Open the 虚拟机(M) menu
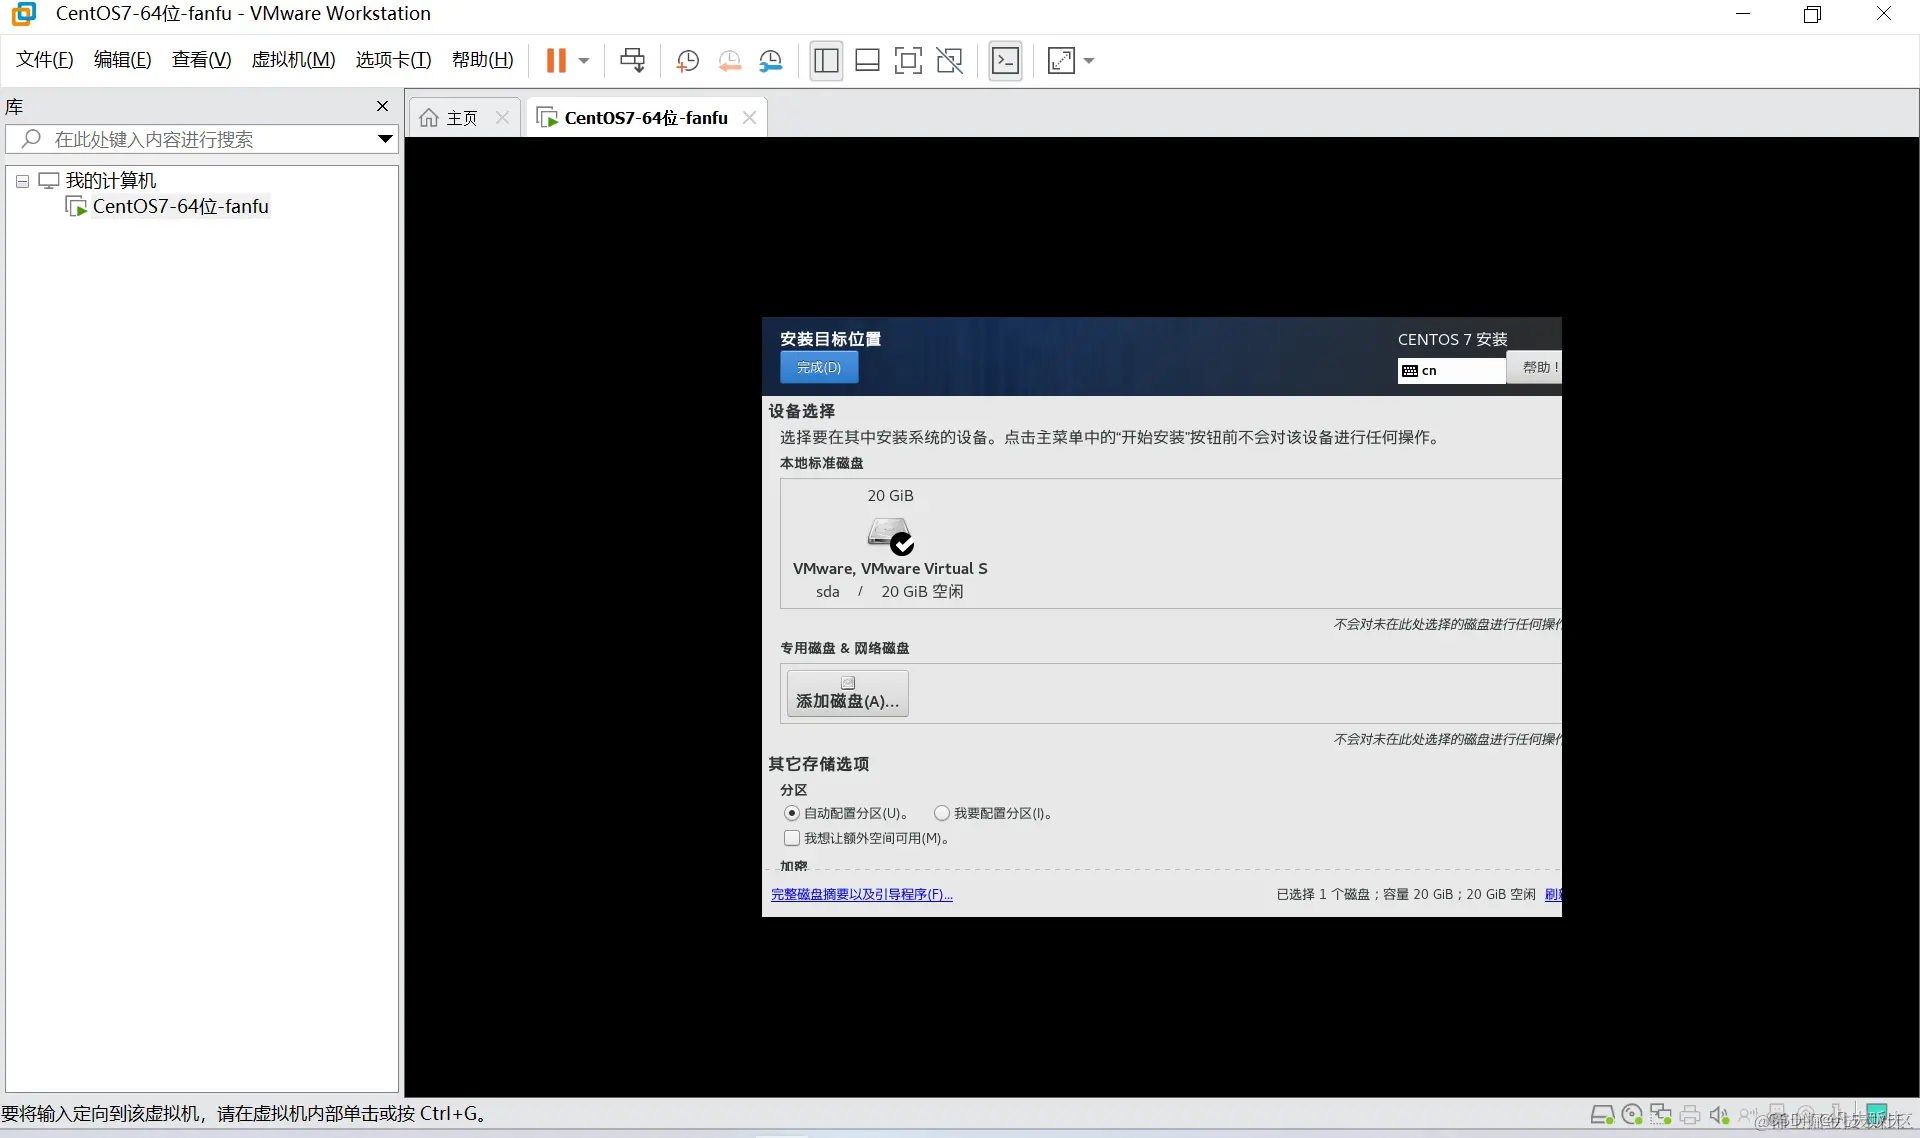 [293, 60]
